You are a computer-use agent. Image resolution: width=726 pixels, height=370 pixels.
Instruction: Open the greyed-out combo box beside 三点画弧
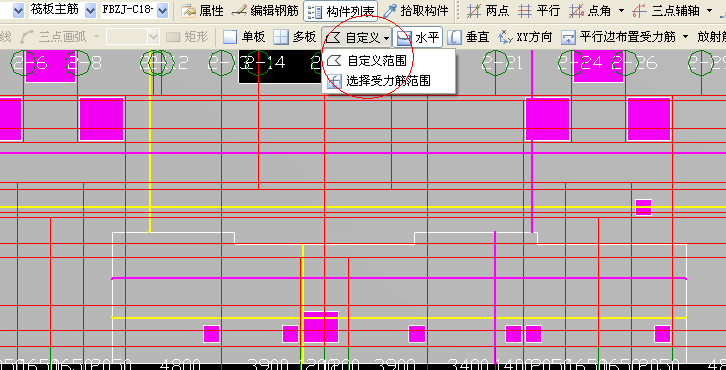(133, 37)
